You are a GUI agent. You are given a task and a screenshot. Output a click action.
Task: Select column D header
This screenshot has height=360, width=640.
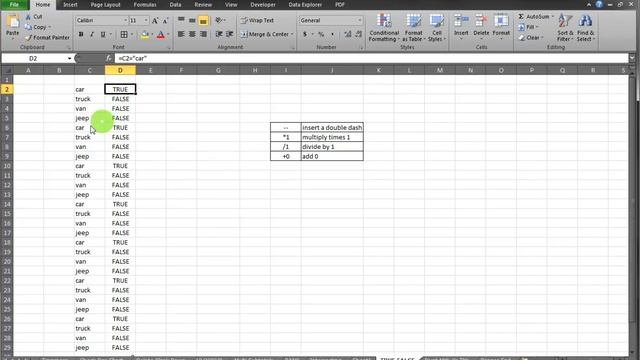[x=120, y=71]
